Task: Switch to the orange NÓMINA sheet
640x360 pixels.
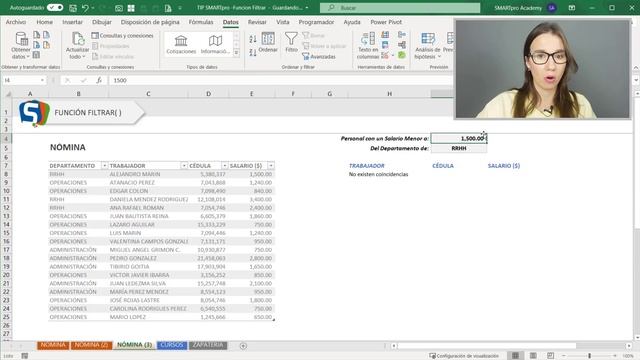Action: pyautogui.click(x=53, y=345)
